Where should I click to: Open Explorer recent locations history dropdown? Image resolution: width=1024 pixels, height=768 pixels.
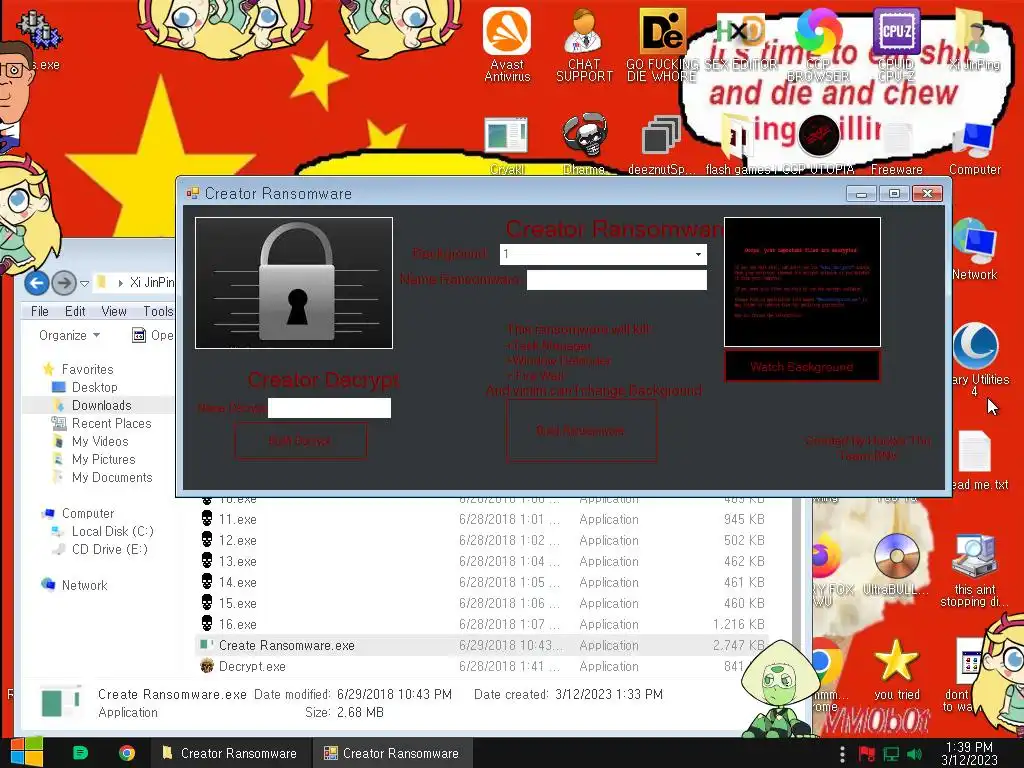[84, 283]
